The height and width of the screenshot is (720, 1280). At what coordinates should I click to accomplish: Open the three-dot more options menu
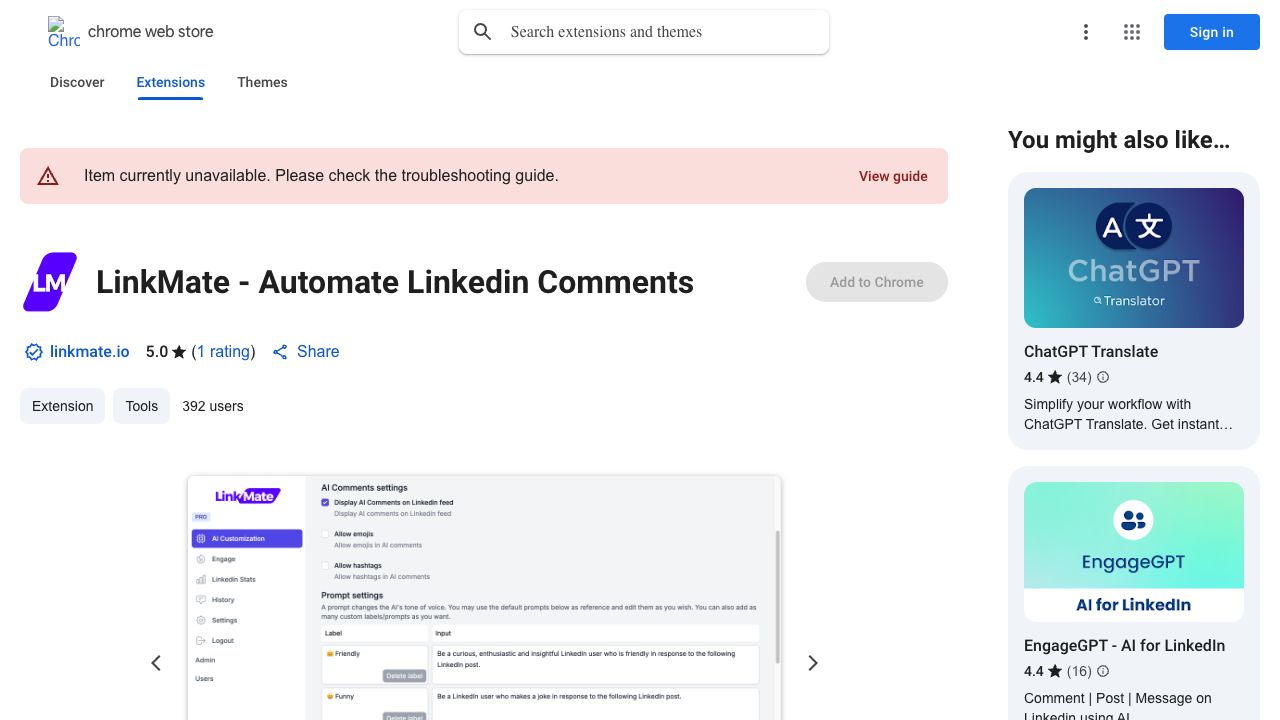point(1085,32)
